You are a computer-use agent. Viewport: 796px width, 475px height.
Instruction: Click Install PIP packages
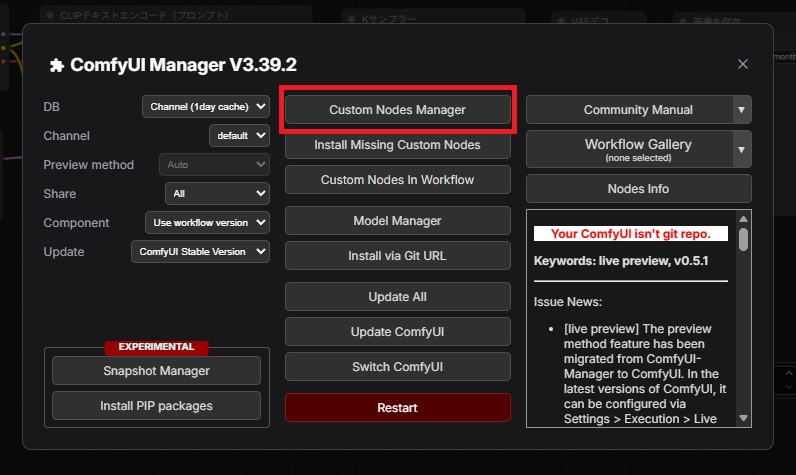point(156,406)
